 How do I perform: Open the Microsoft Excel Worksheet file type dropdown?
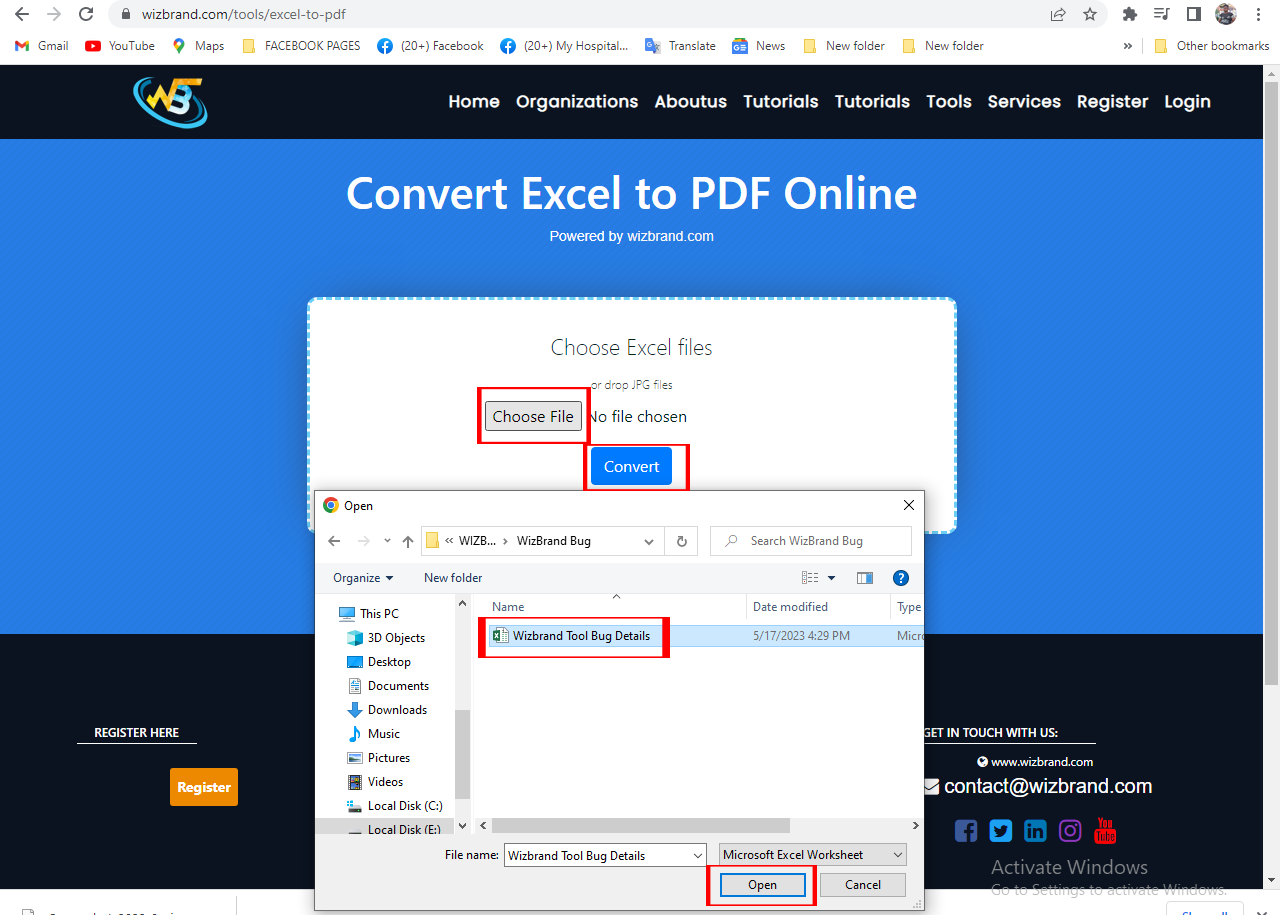[x=813, y=855]
